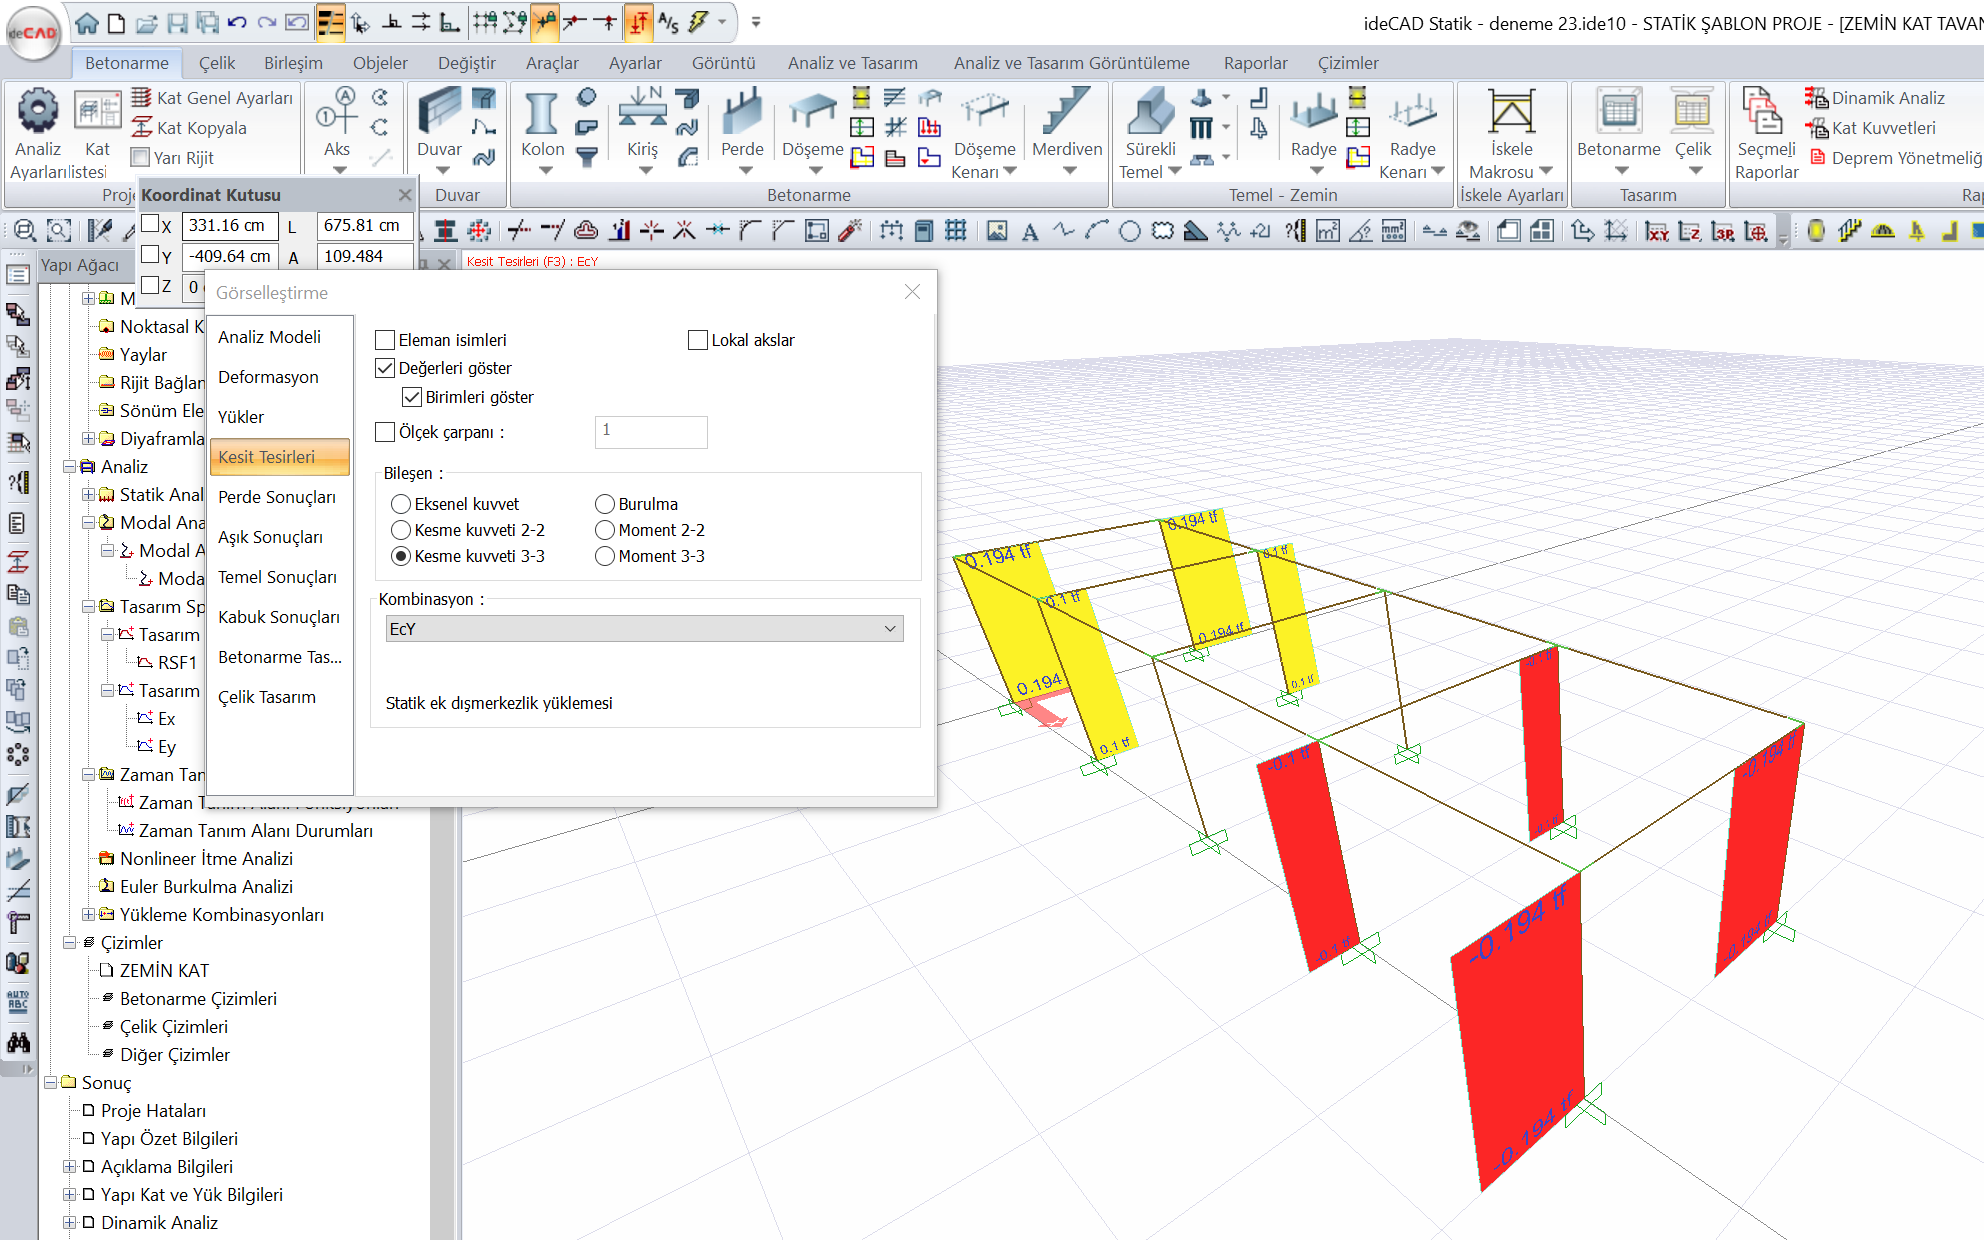Click the Kolon (column) tool icon

[541, 113]
